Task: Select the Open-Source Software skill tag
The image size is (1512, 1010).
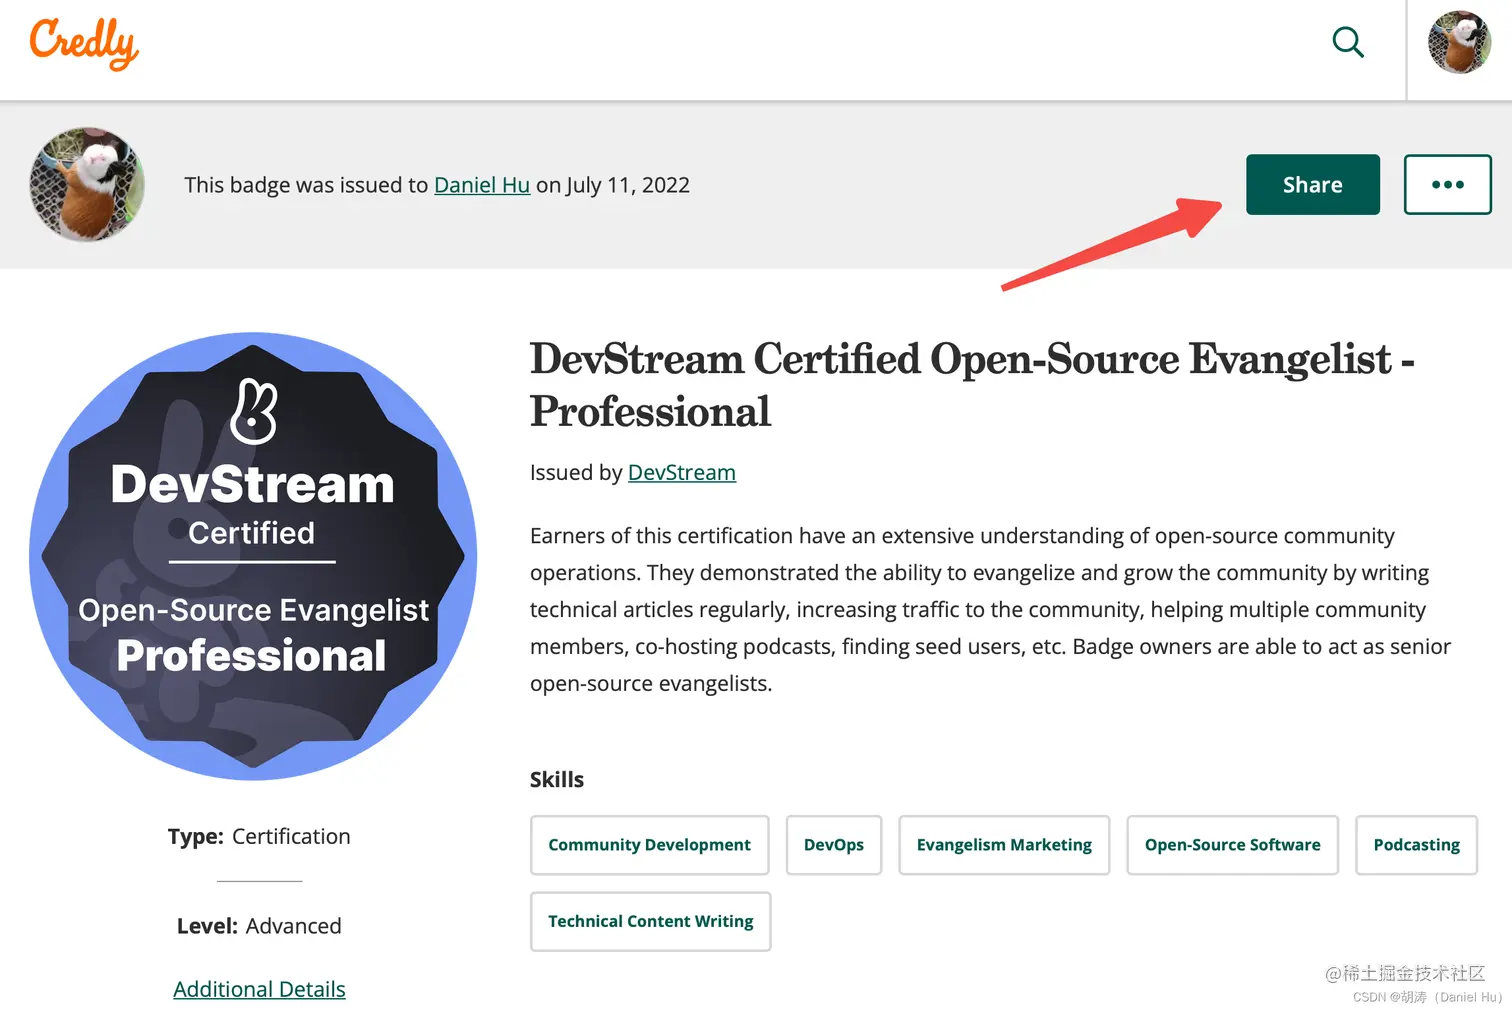Action: pyautogui.click(x=1232, y=845)
